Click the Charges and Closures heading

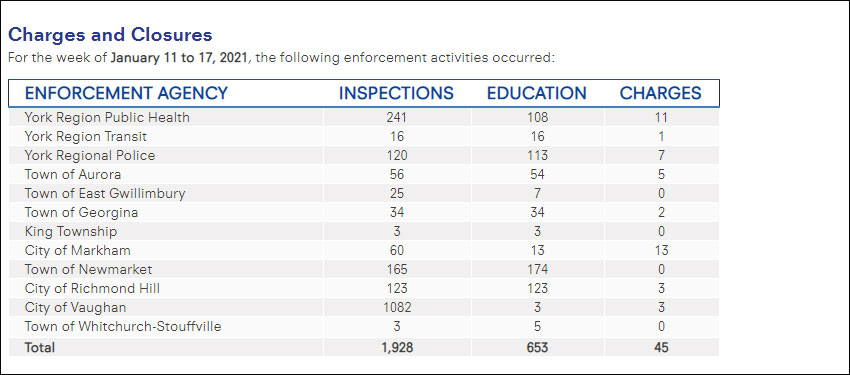click(x=110, y=35)
